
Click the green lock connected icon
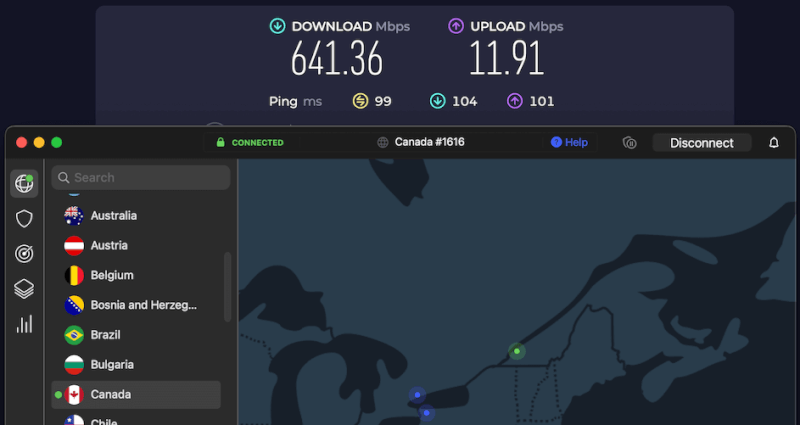(x=220, y=142)
